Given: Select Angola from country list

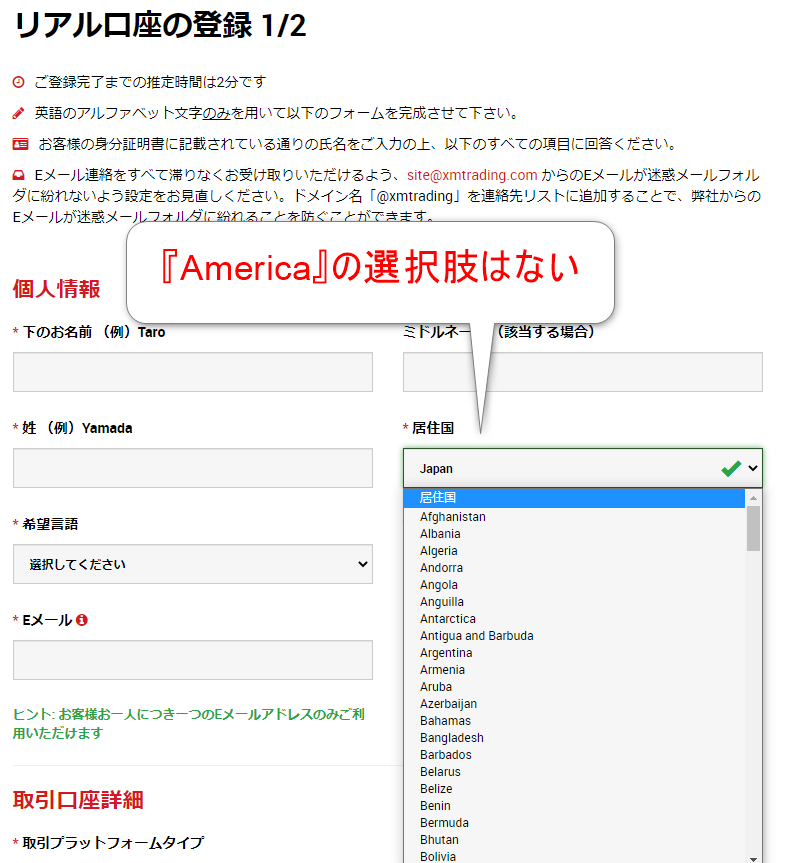Looking at the screenshot, I should pos(574,585).
